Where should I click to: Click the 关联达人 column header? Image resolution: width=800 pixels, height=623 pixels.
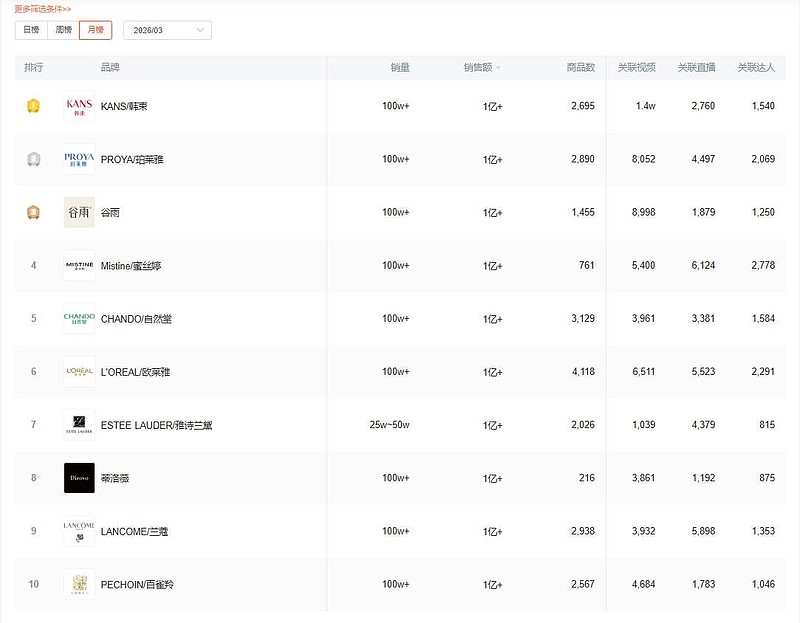[x=756, y=68]
